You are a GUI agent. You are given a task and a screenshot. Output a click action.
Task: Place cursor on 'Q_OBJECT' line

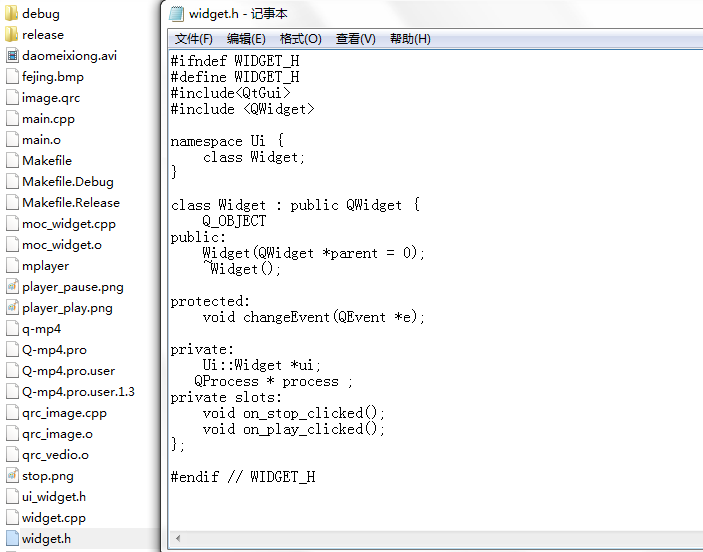[x=234, y=221]
